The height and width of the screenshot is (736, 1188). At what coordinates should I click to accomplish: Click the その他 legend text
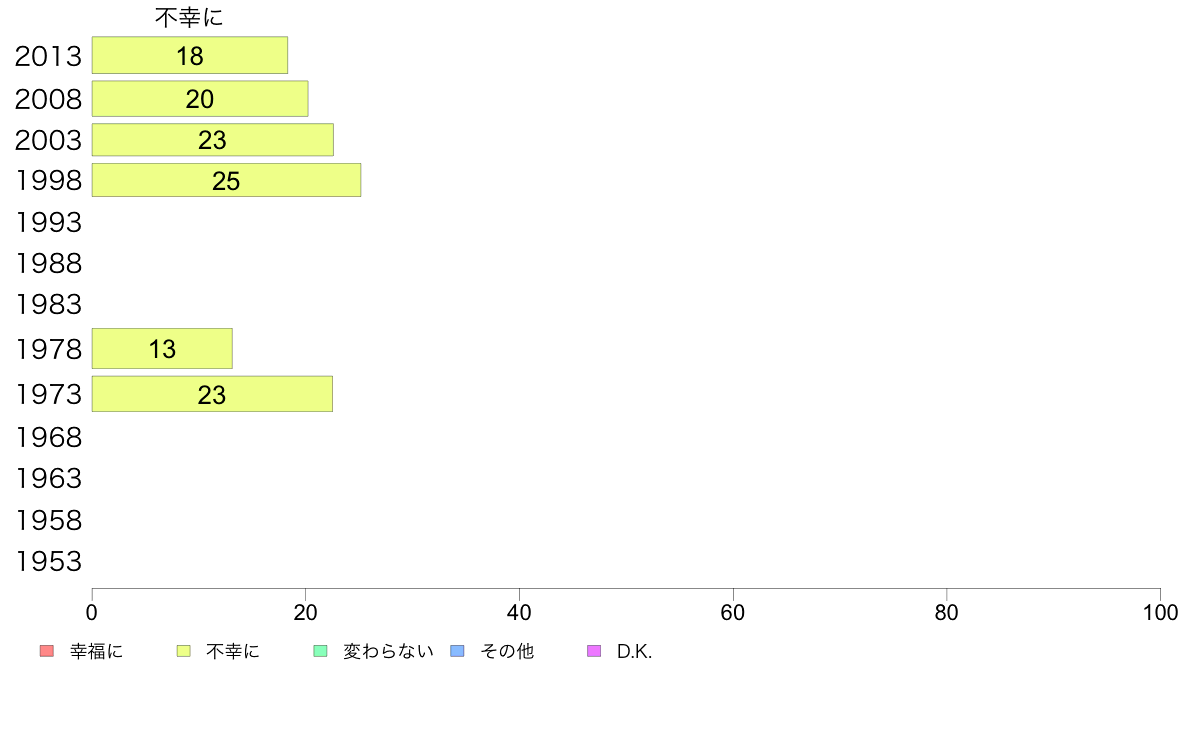click(x=507, y=651)
